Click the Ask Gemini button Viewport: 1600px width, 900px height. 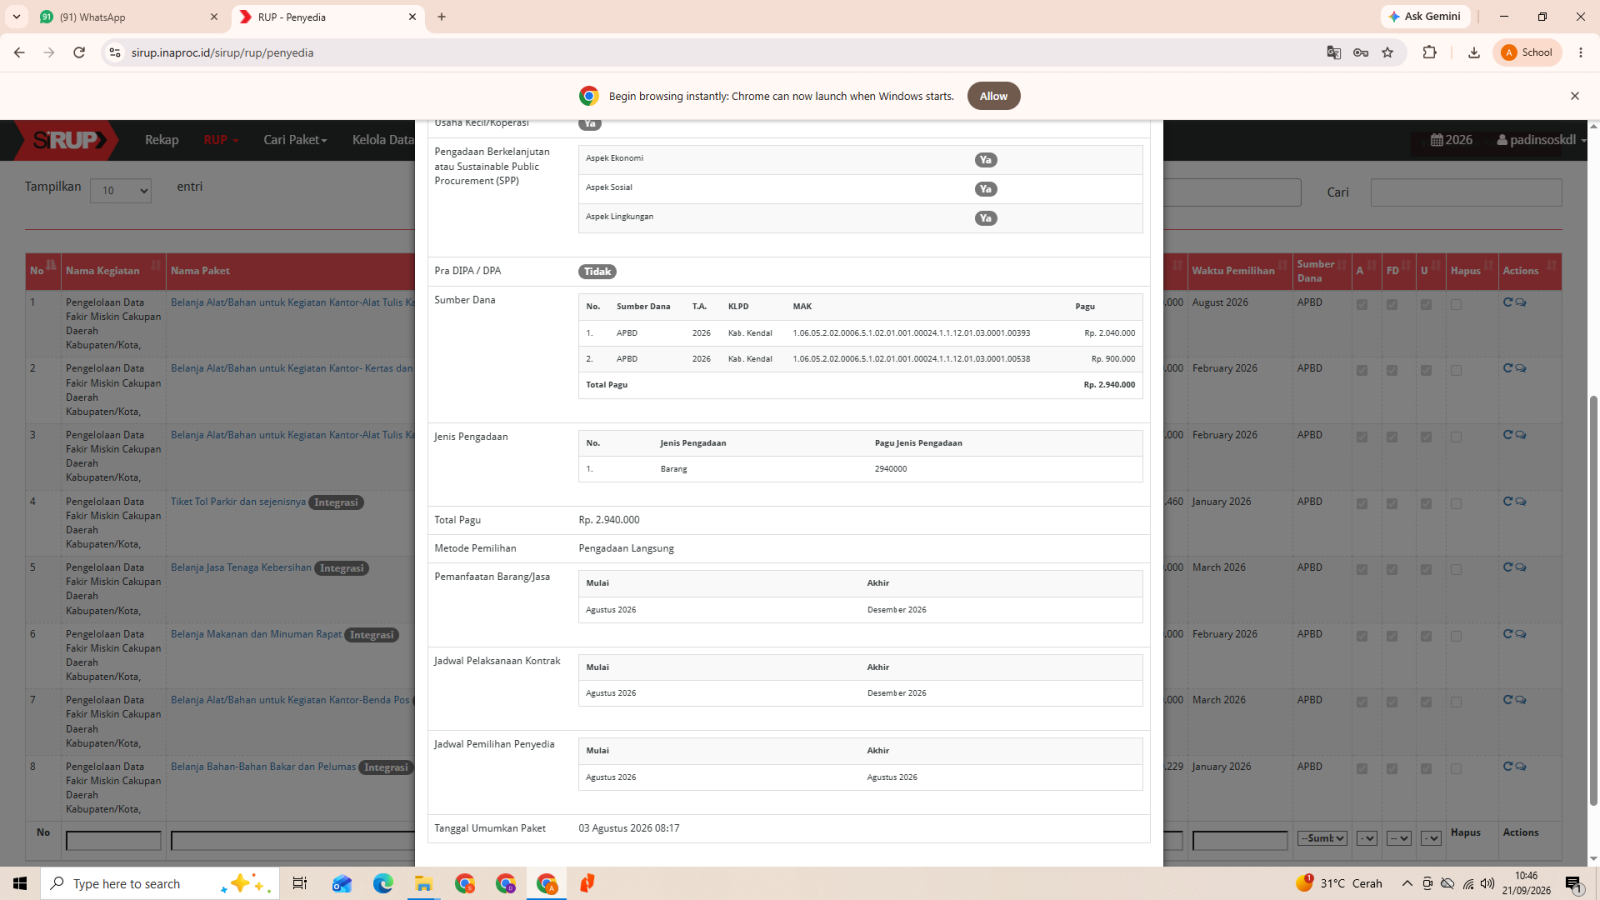click(x=1425, y=17)
